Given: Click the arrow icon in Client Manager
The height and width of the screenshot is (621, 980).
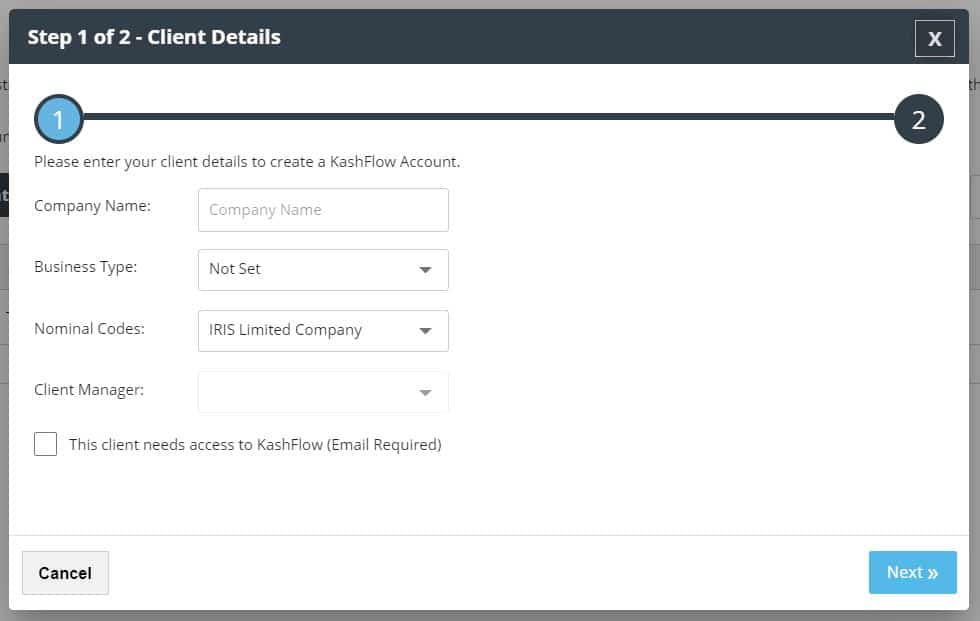Looking at the screenshot, I should click(x=425, y=393).
